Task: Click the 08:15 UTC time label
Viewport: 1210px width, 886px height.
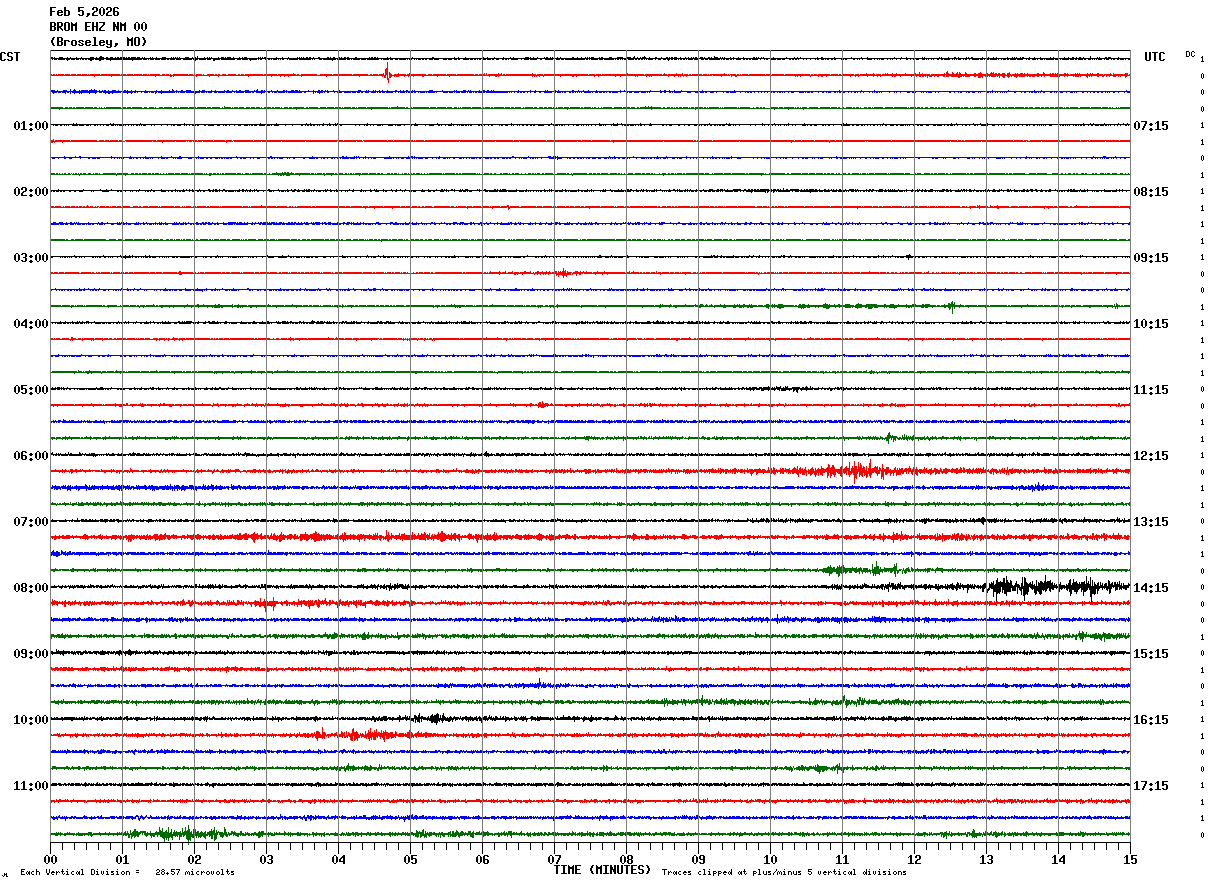Action: 1151,192
